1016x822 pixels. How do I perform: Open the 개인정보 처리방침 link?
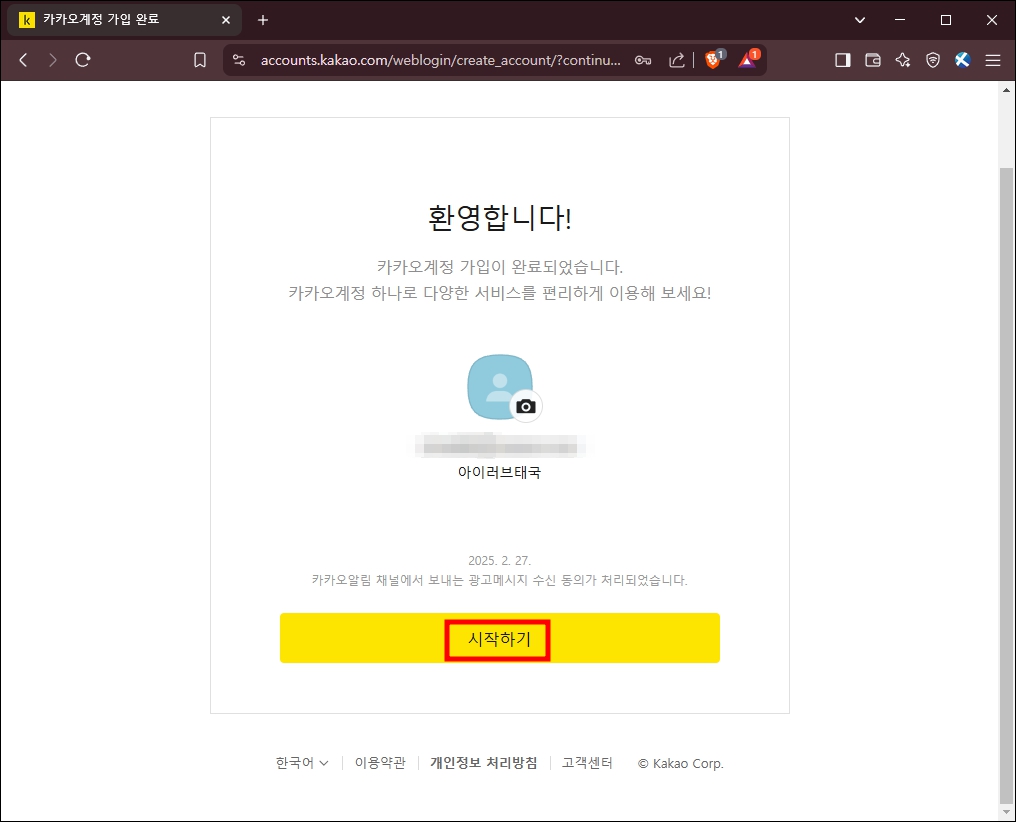point(484,763)
